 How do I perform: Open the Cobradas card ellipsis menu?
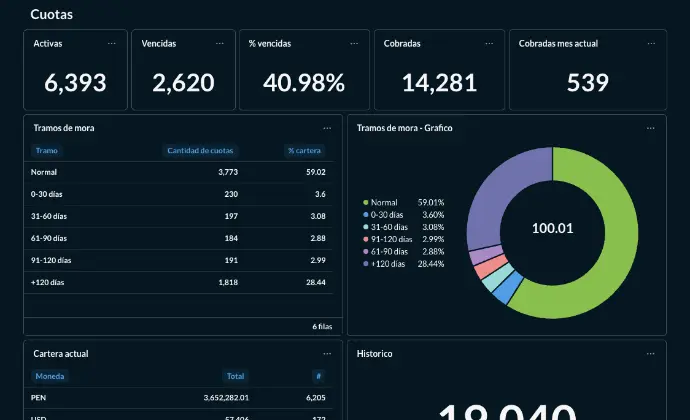(490, 44)
